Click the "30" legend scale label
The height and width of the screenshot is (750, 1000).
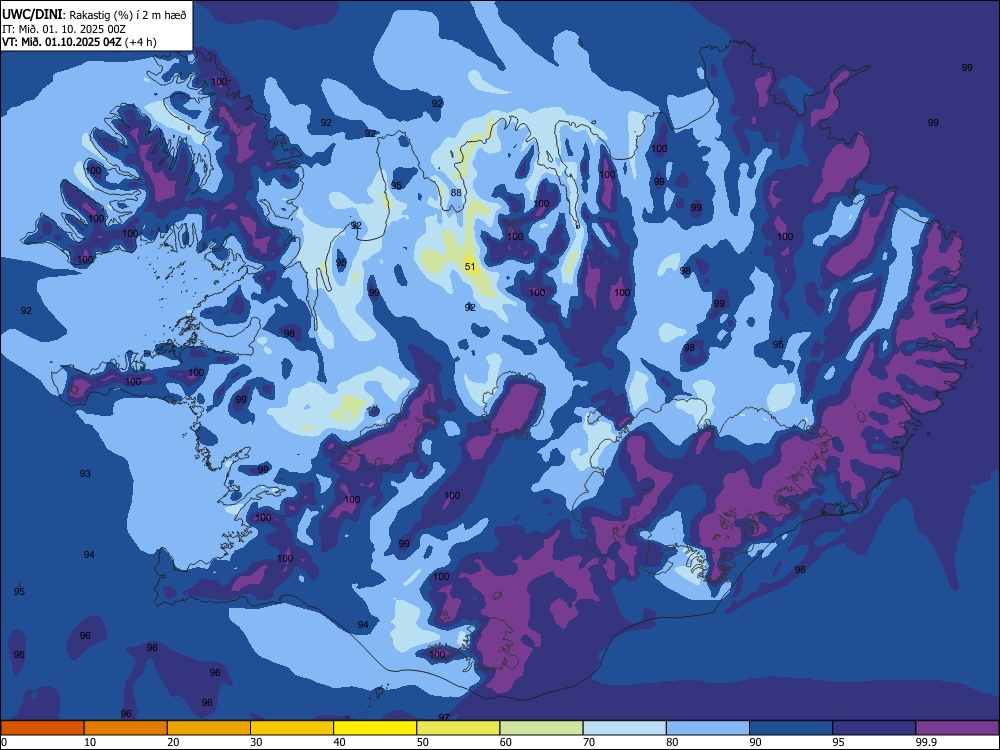(x=256, y=742)
